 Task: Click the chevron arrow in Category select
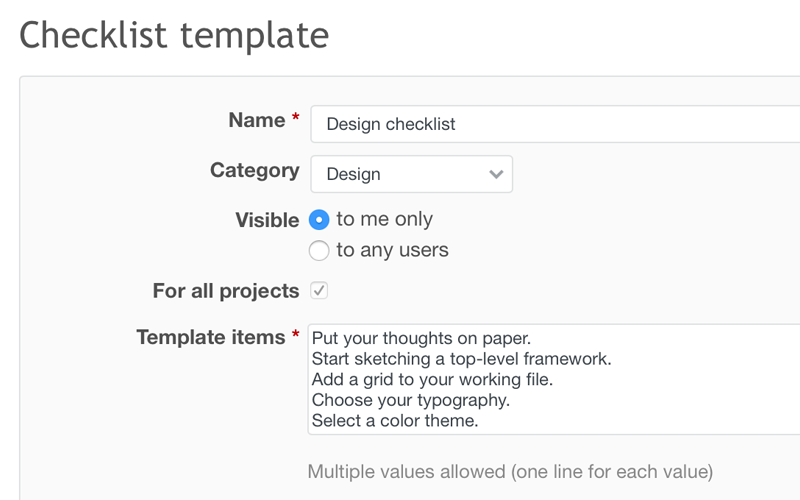[x=496, y=174]
